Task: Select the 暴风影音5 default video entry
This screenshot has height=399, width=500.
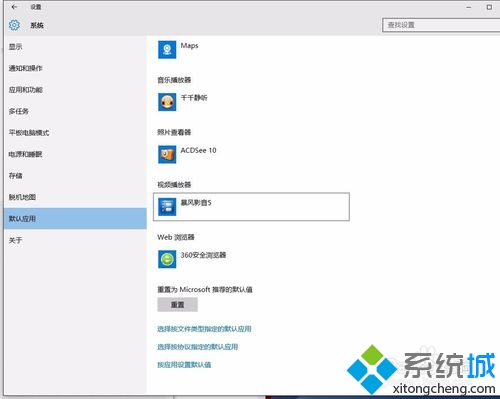Action: 251,207
